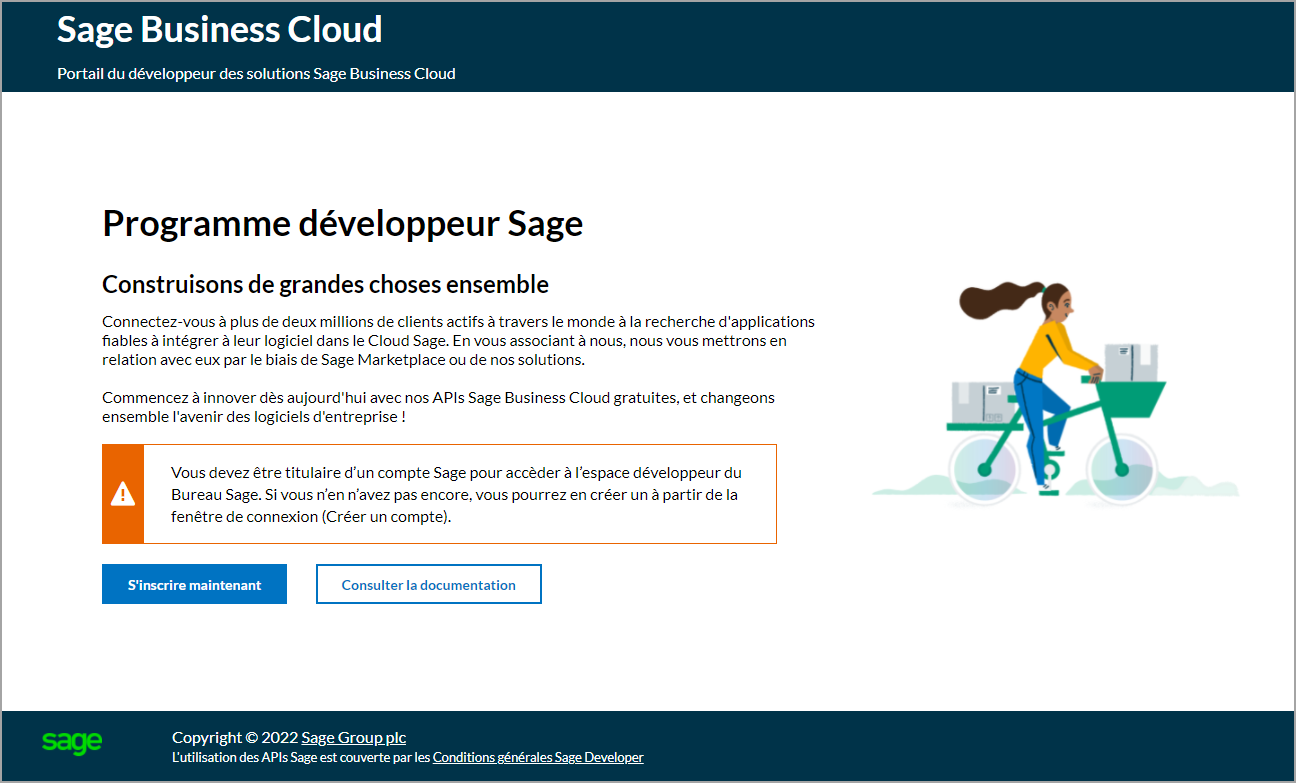
Task: Click the 'Copyright © 2022' text
Action: tap(235, 737)
